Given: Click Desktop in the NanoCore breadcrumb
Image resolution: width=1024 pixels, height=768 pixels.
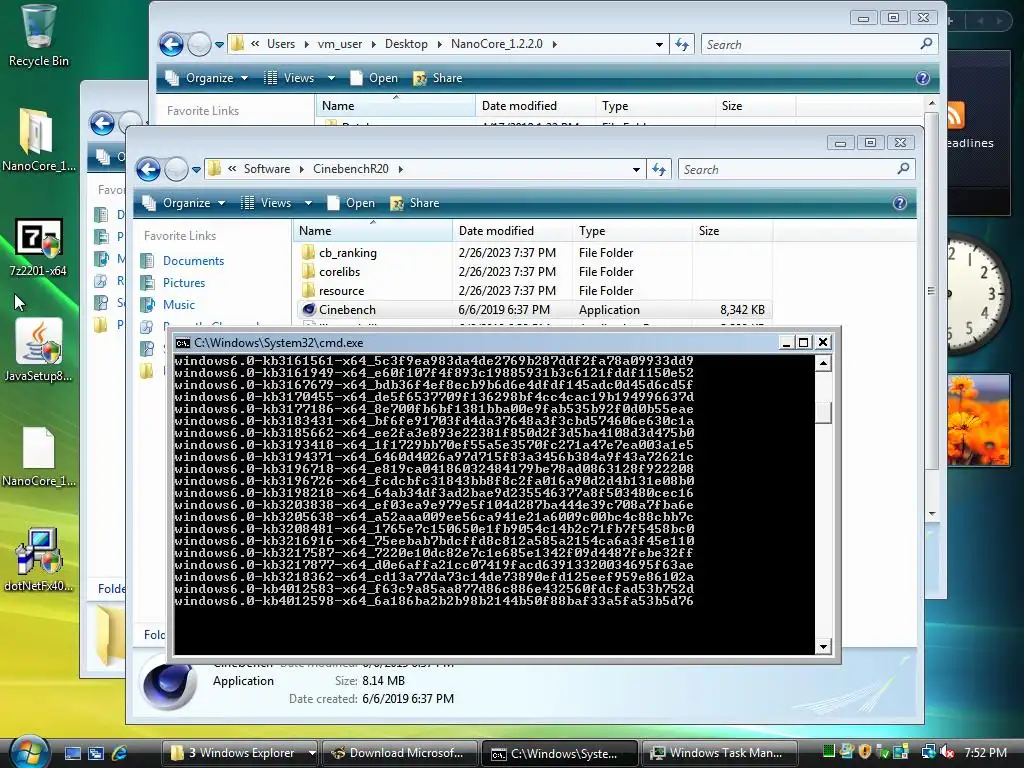Looking at the screenshot, I should pos(406,44).
